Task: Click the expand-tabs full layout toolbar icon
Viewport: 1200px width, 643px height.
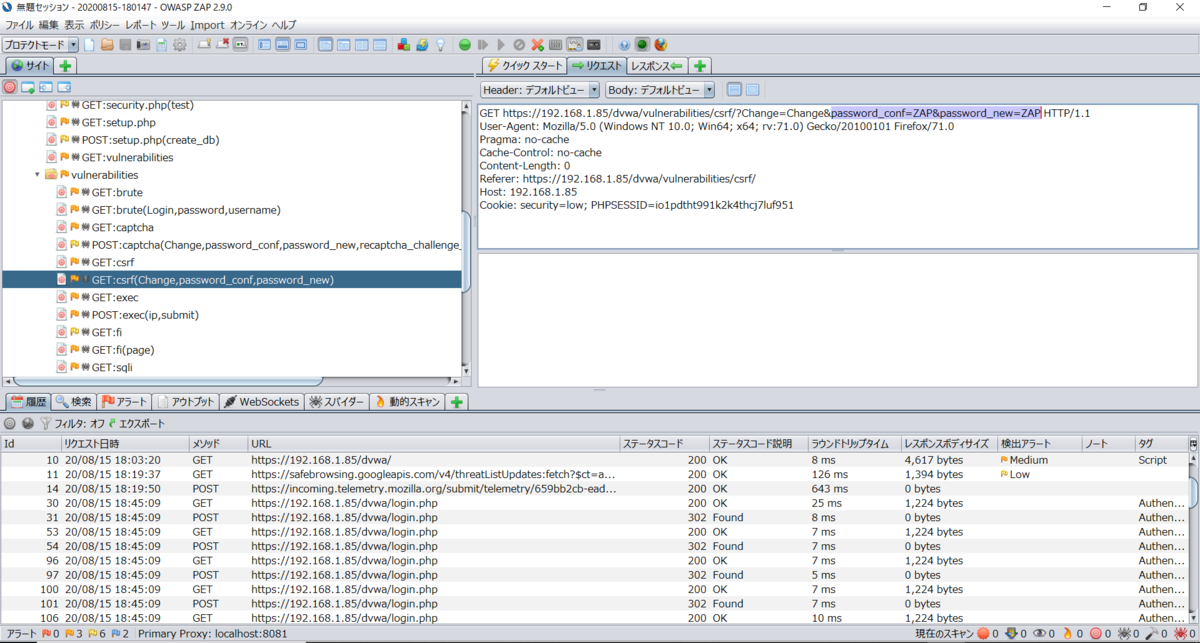Action: [x=302, y=45]
